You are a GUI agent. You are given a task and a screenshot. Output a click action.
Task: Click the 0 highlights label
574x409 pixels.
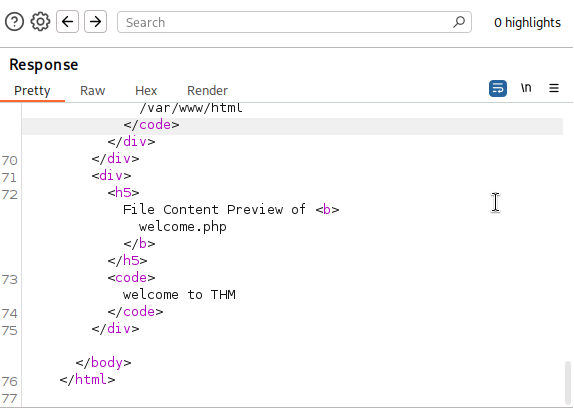click(527, 23)
